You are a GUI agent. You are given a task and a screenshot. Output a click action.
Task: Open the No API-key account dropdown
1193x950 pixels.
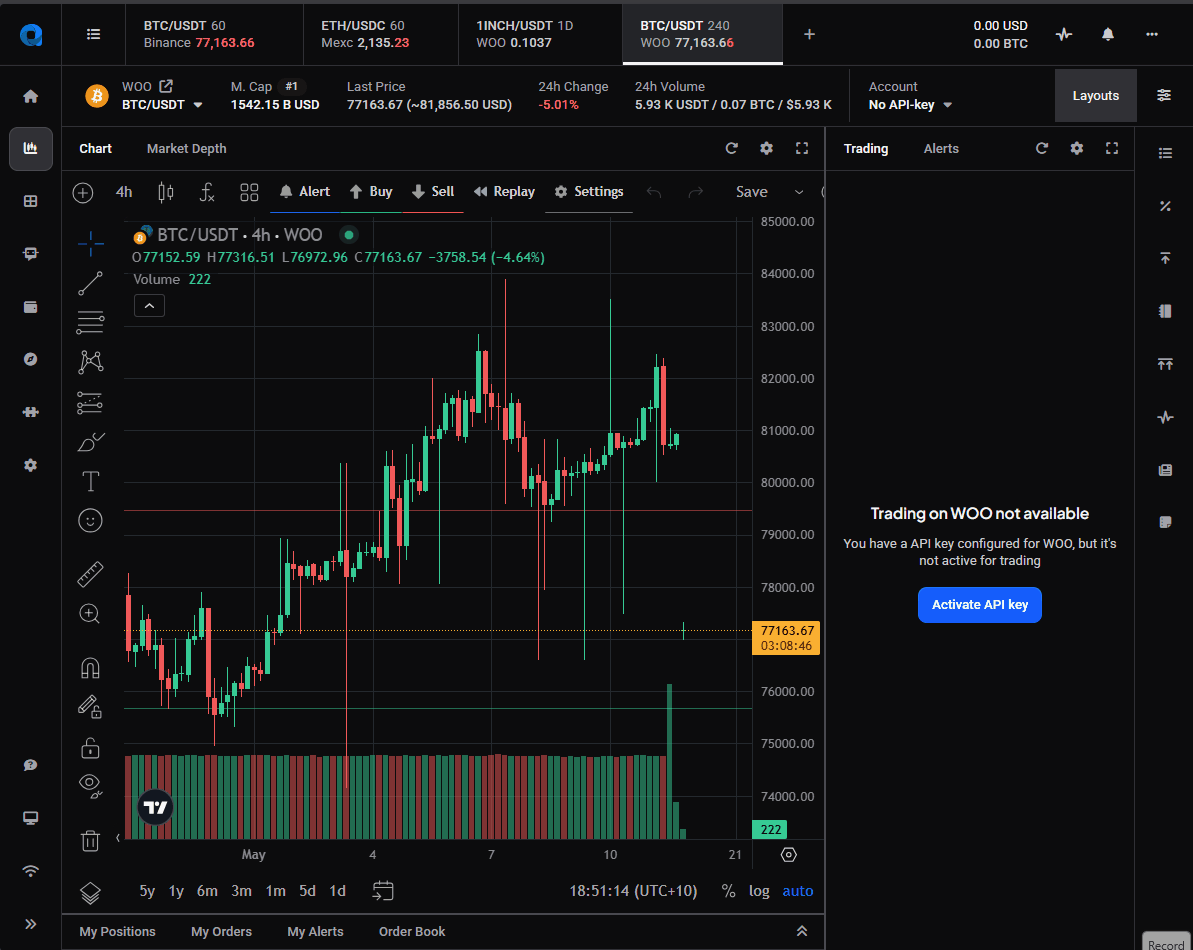click(x=910, y=105)
